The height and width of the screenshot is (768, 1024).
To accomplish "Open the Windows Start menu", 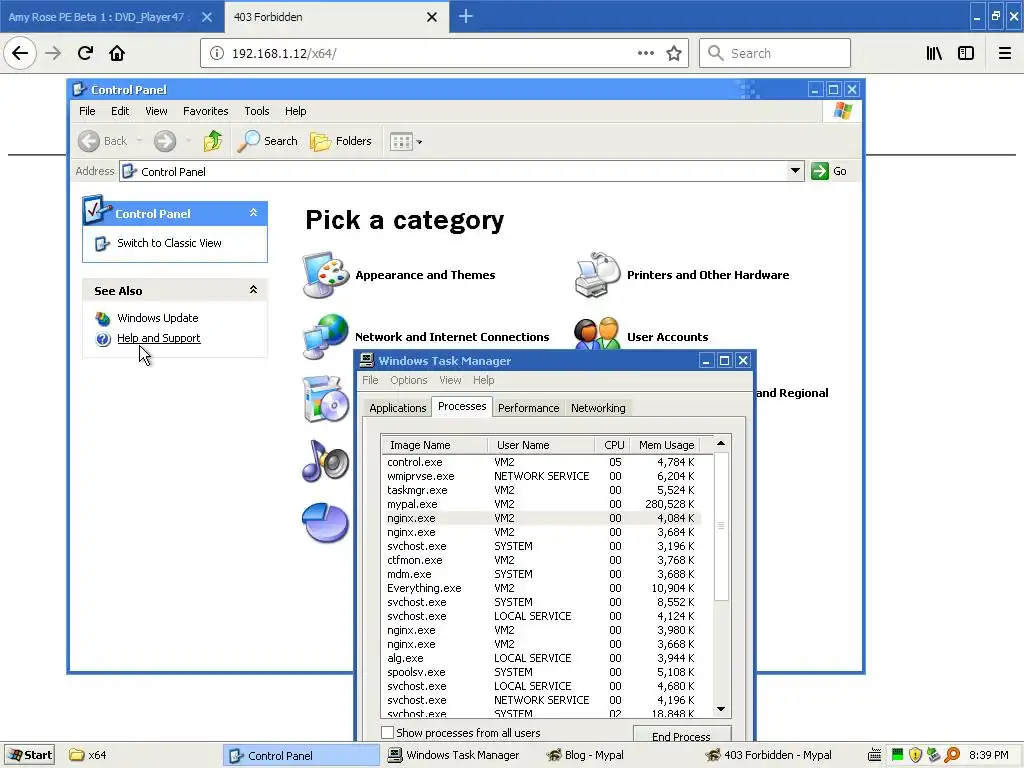I will point(29,756).
